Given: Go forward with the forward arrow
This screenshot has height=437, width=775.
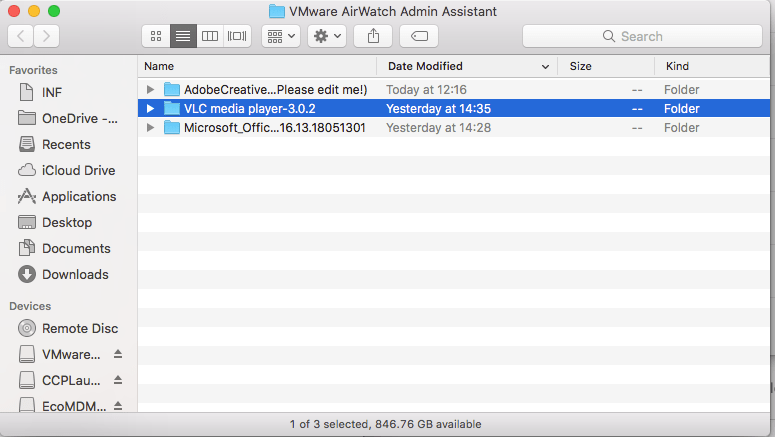Looking at the screenshot, I should [x=46, y=36].
